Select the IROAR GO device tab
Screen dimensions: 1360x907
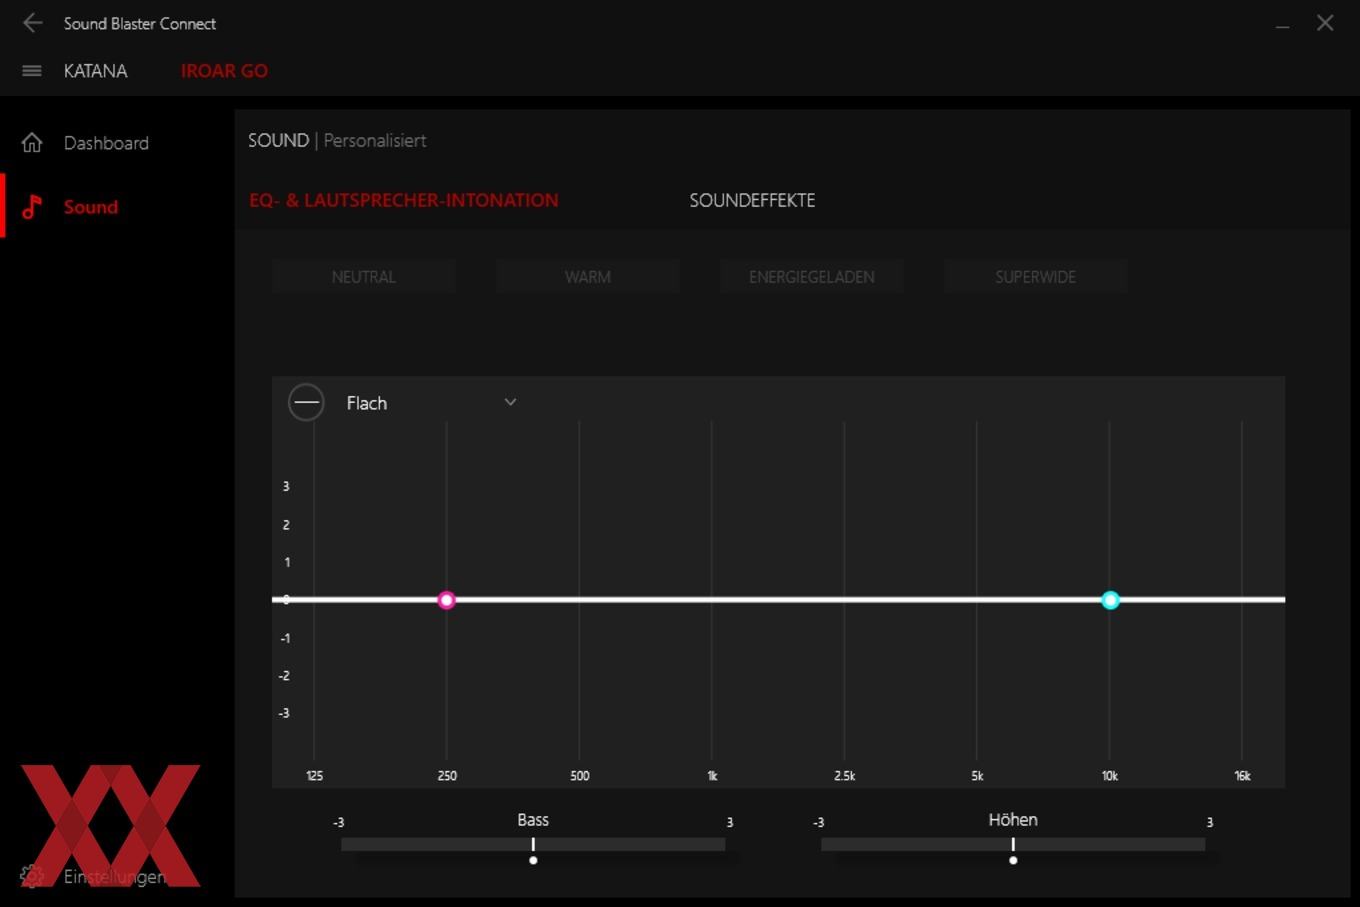point(224,71)
